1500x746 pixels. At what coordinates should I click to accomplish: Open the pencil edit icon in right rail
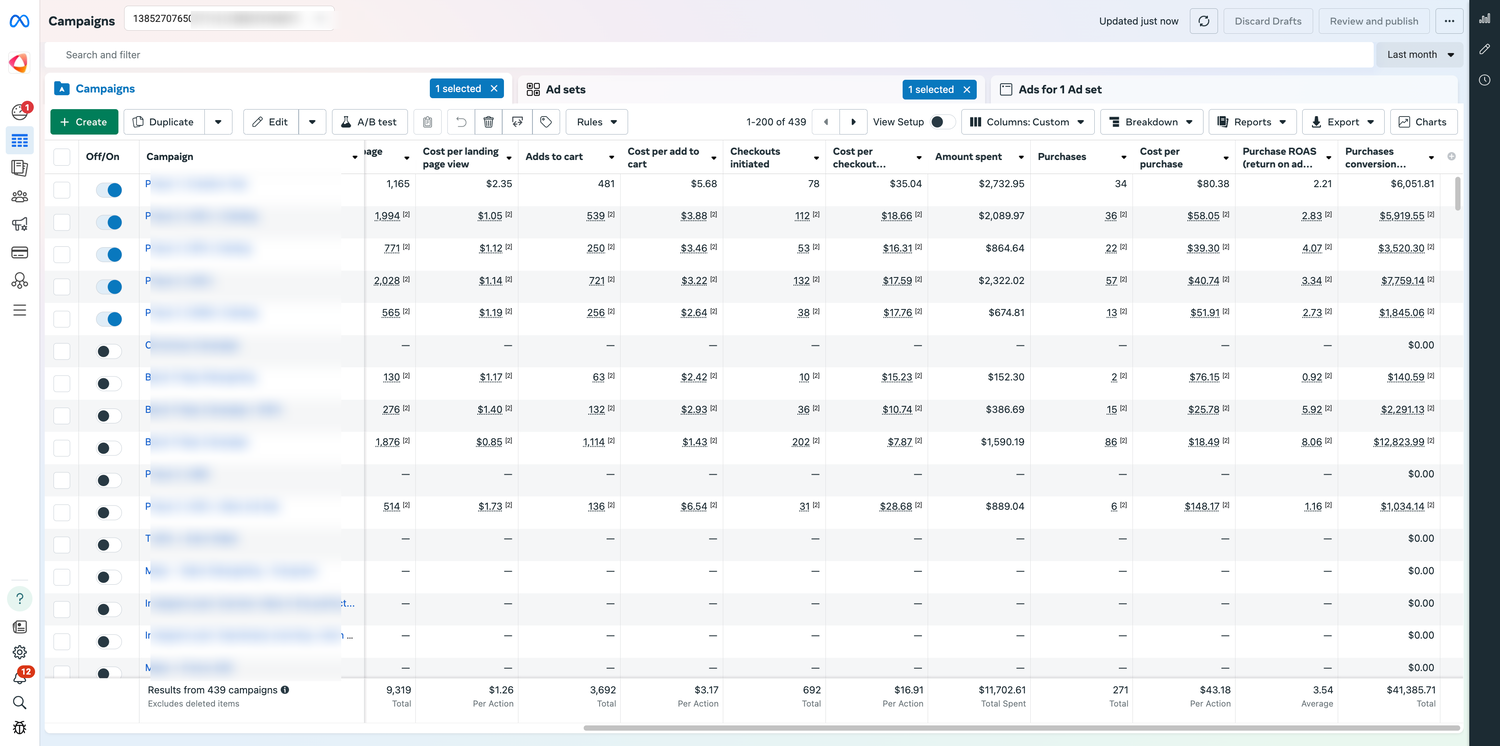point(1485,49)
